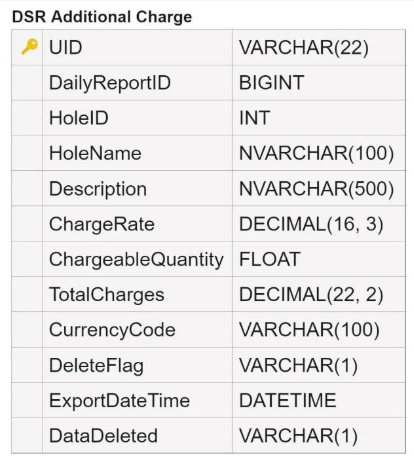Click the DSR Additional Charge table title
This screenshot has height=465, width=414.
click(x=102, y=17)
